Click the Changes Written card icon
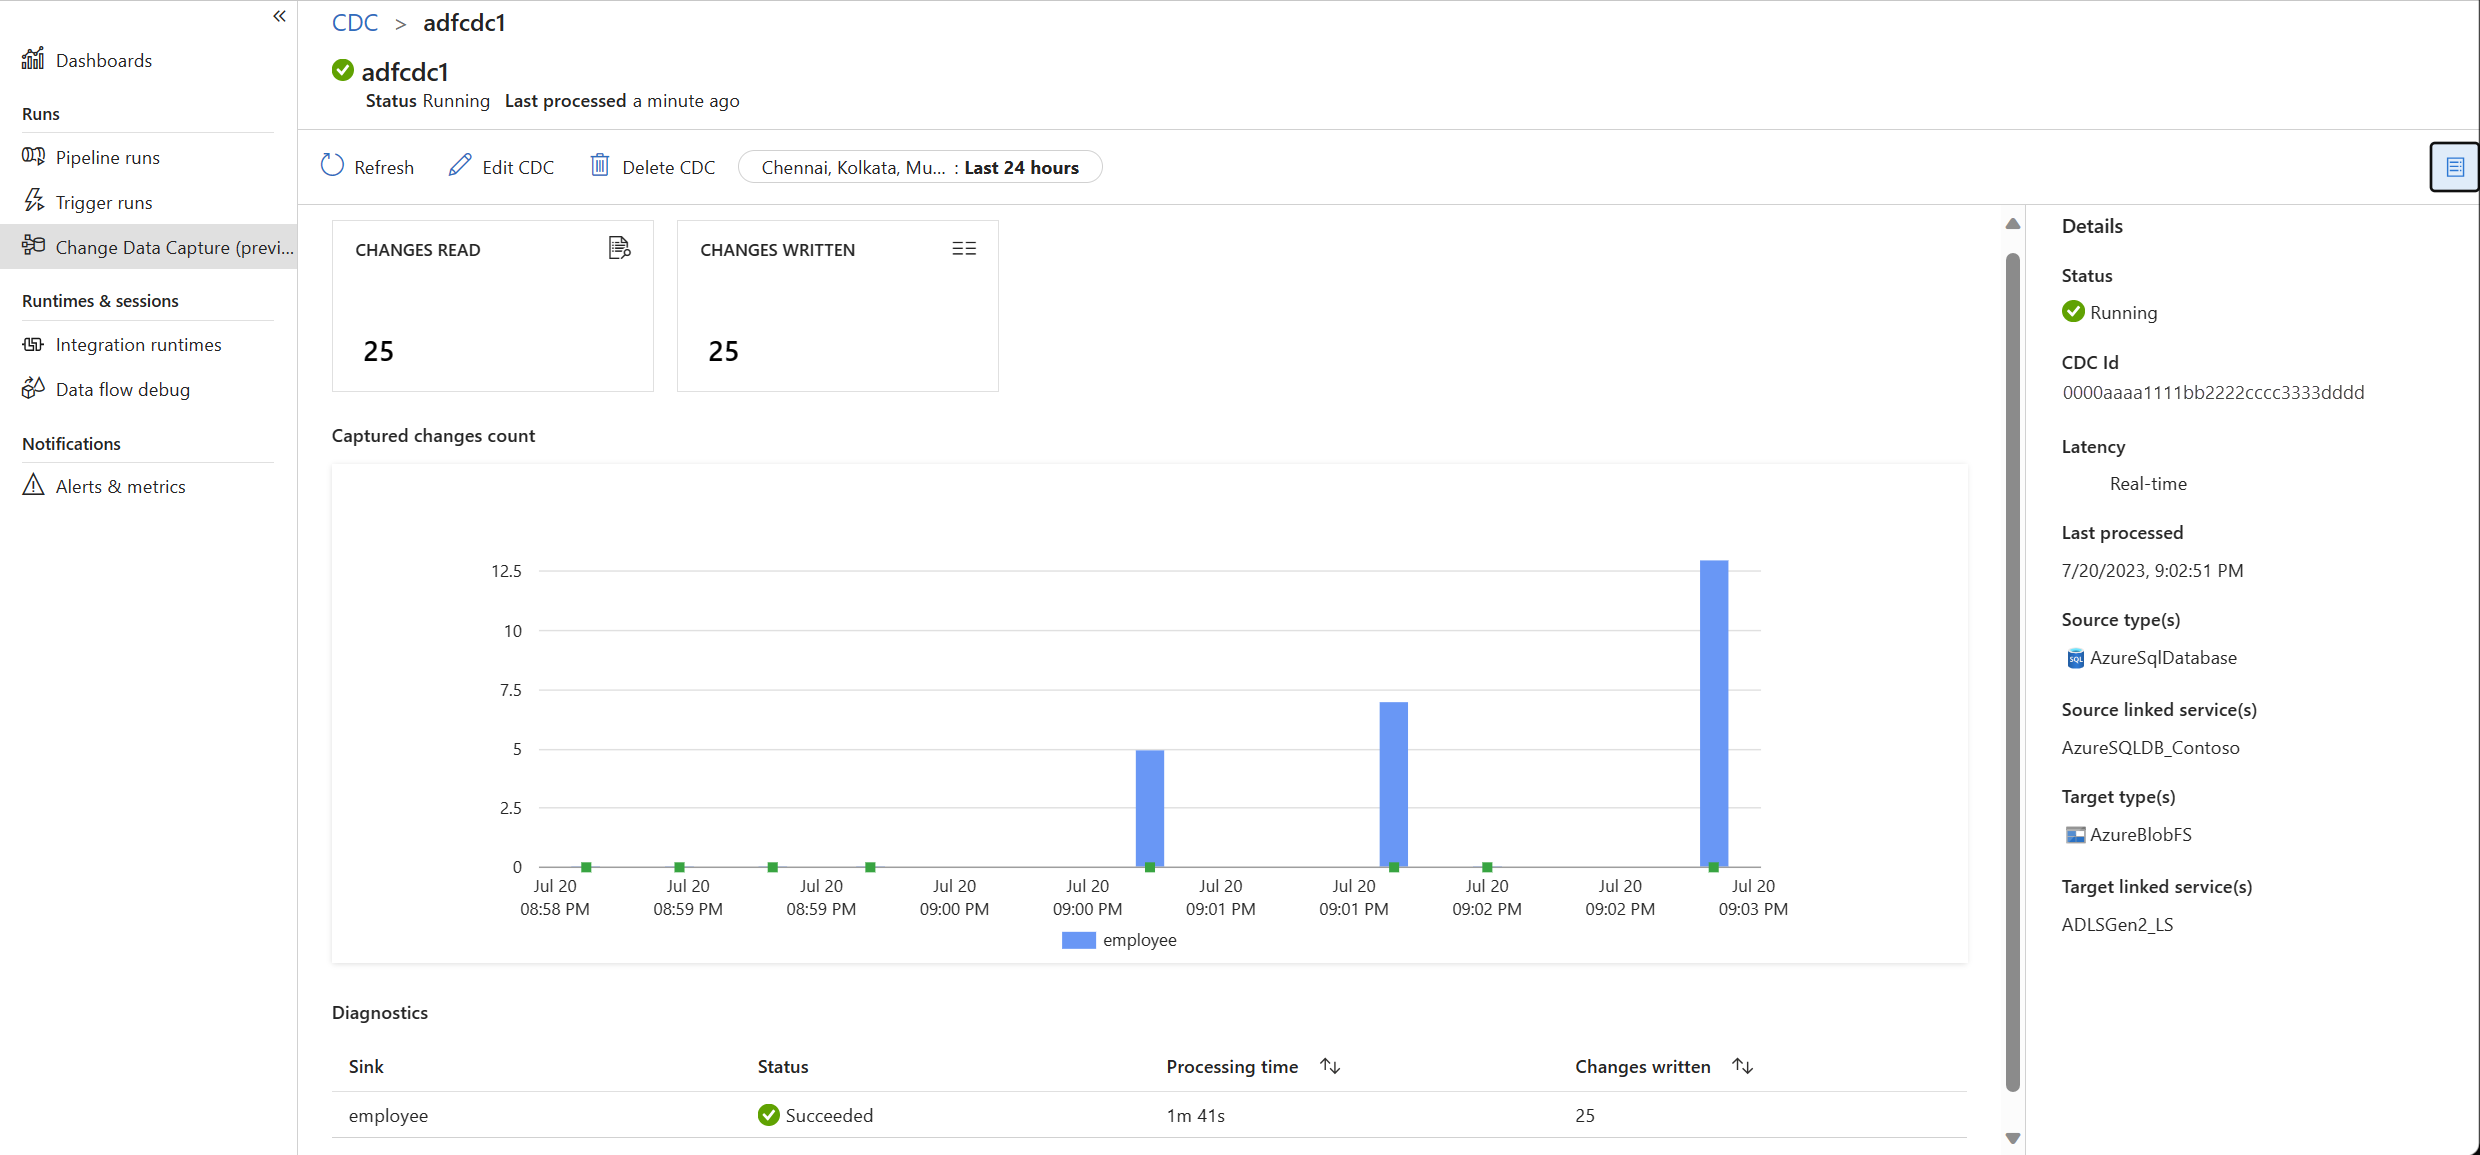Viewport: 2480px width, 1155px height. (963, 247)
